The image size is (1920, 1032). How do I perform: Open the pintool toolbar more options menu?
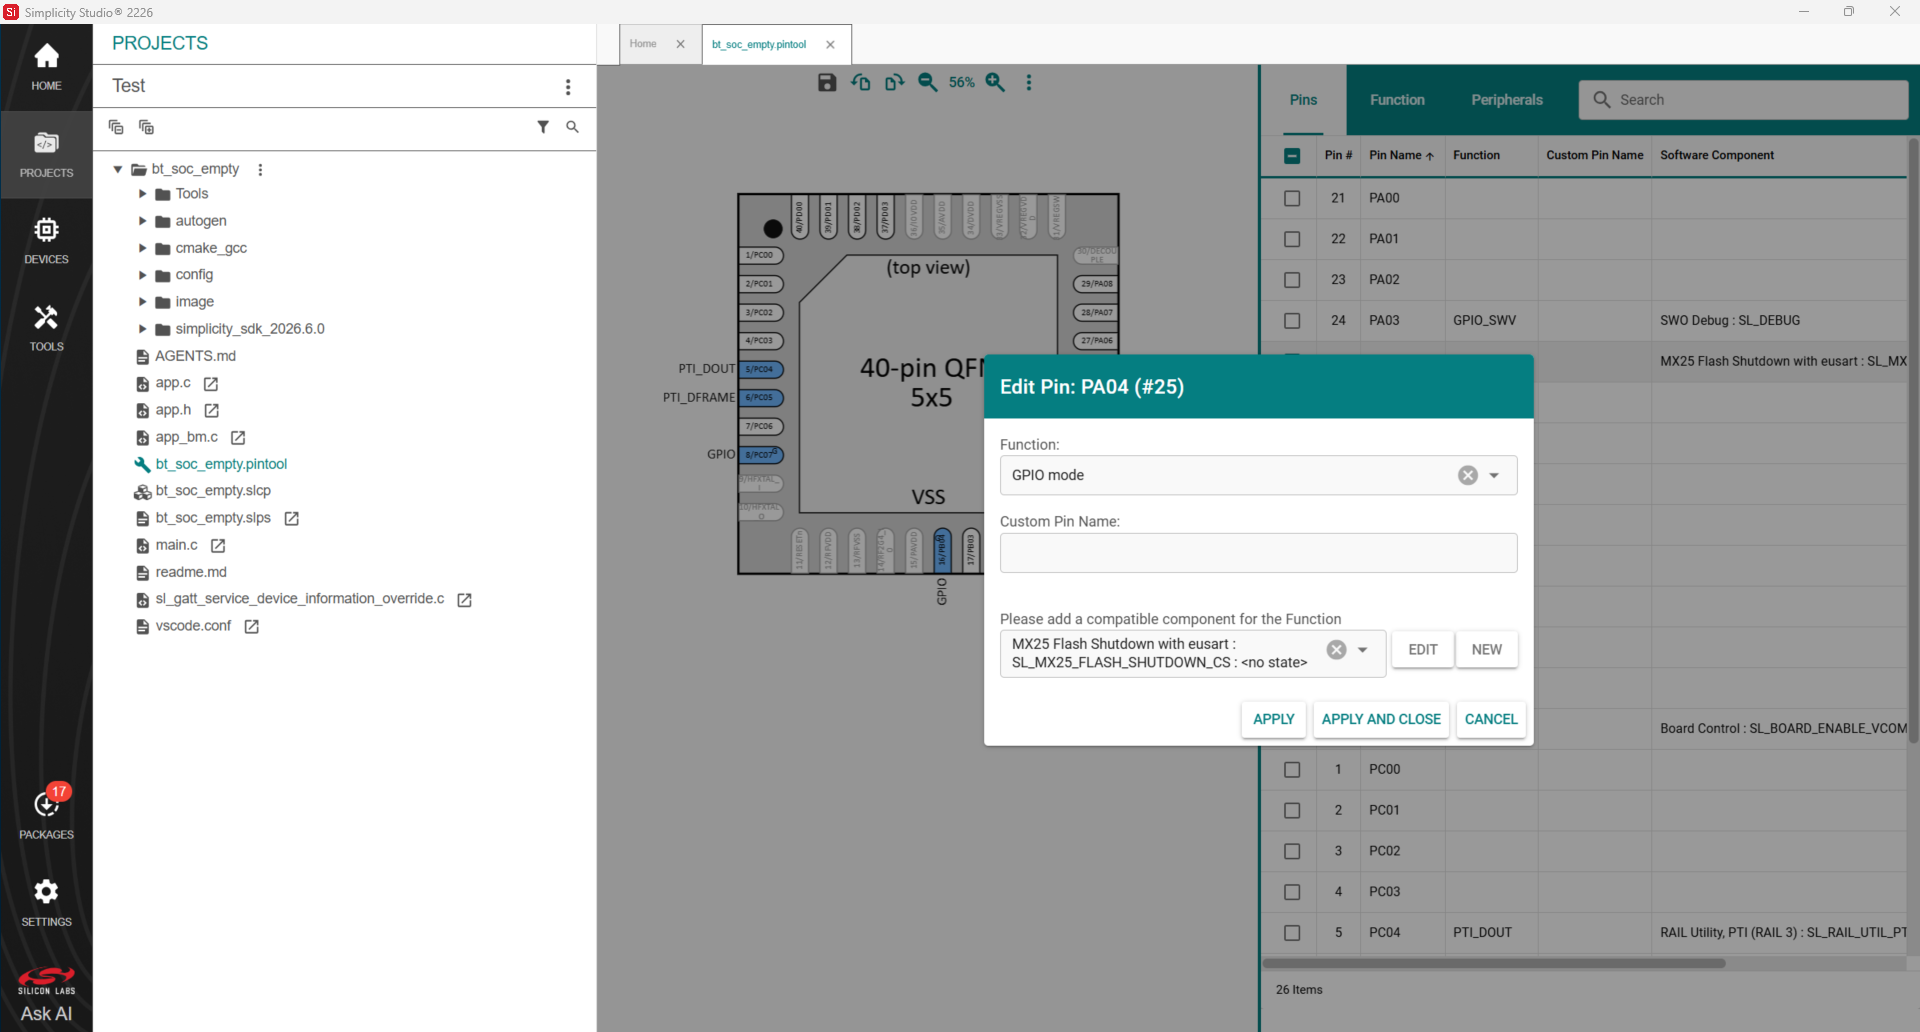point(1029,83)
